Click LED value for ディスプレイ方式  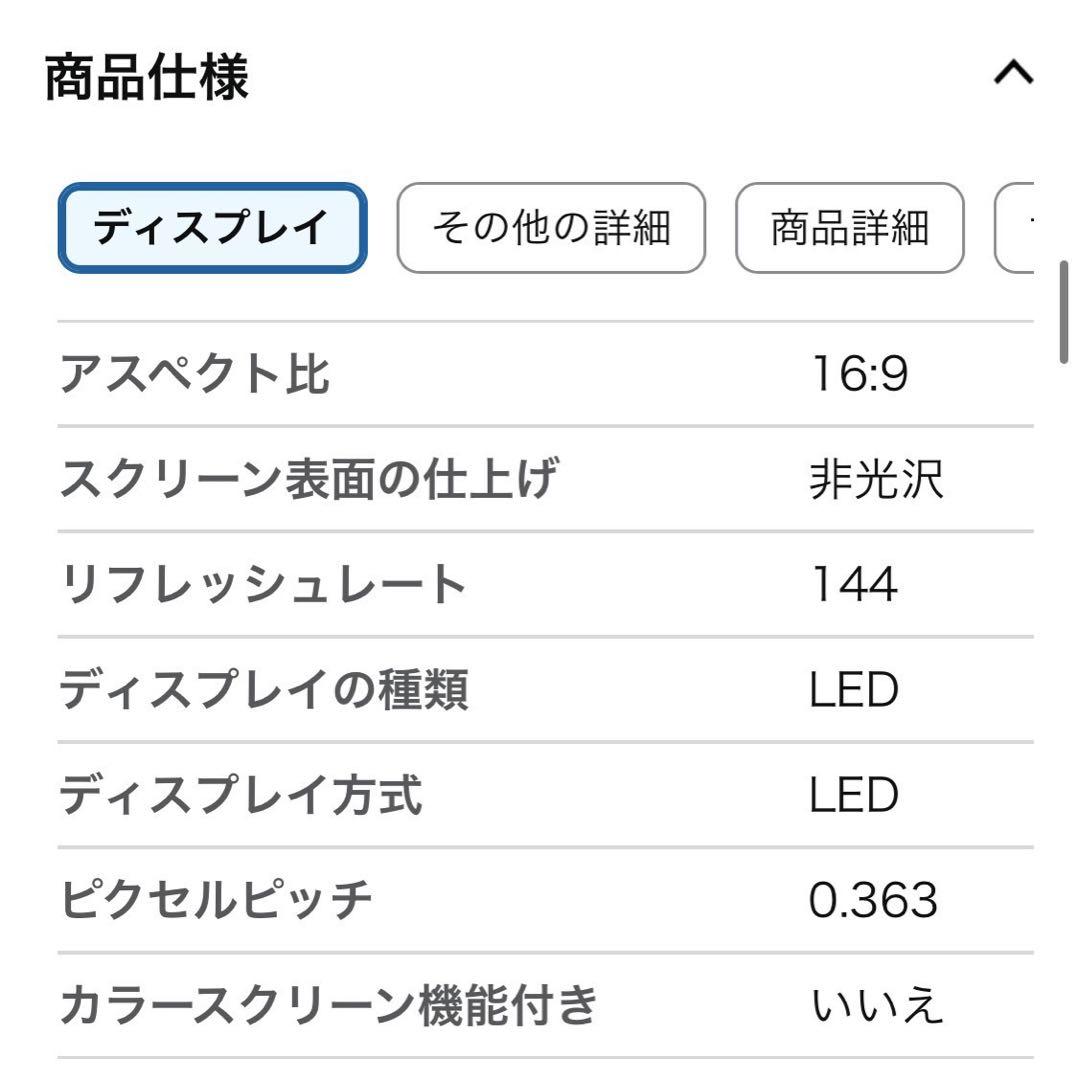[853, 795]
